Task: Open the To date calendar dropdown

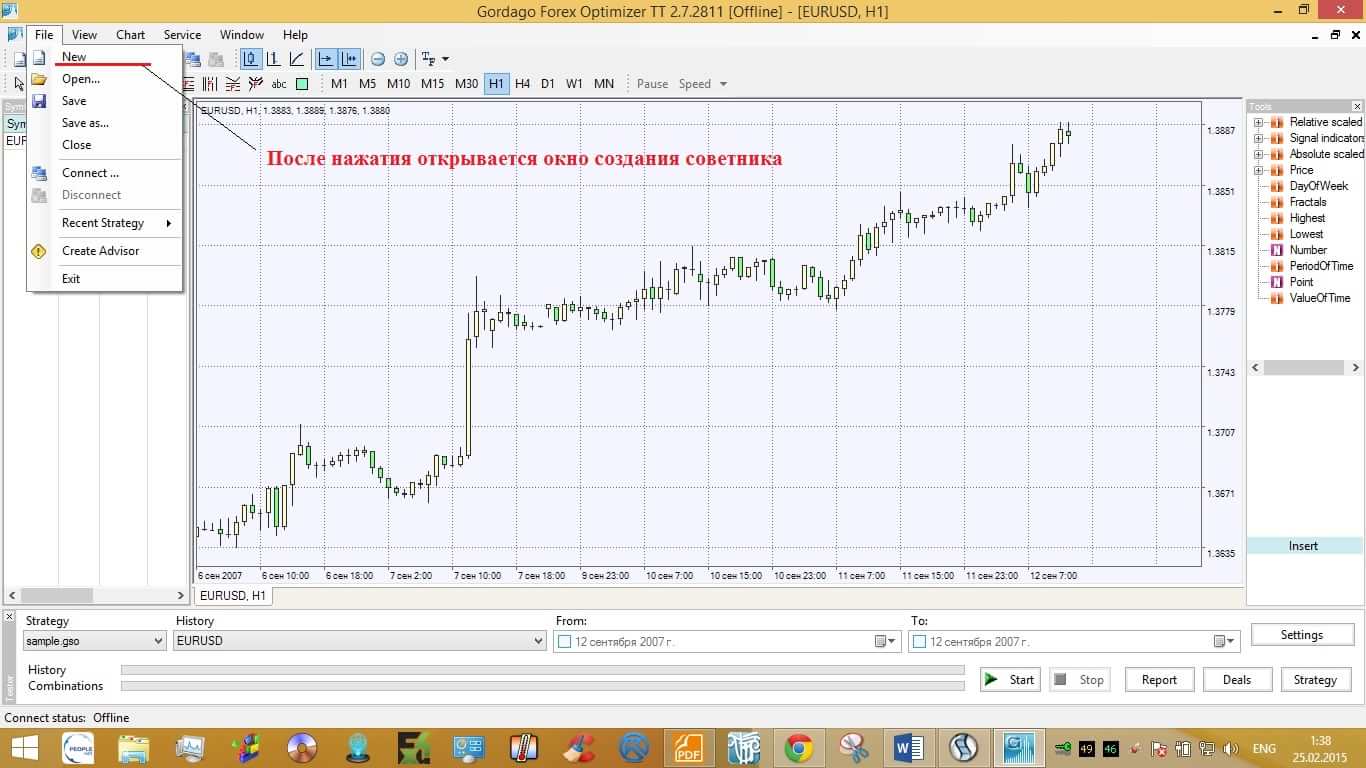Action: [x=1225, y=641]
